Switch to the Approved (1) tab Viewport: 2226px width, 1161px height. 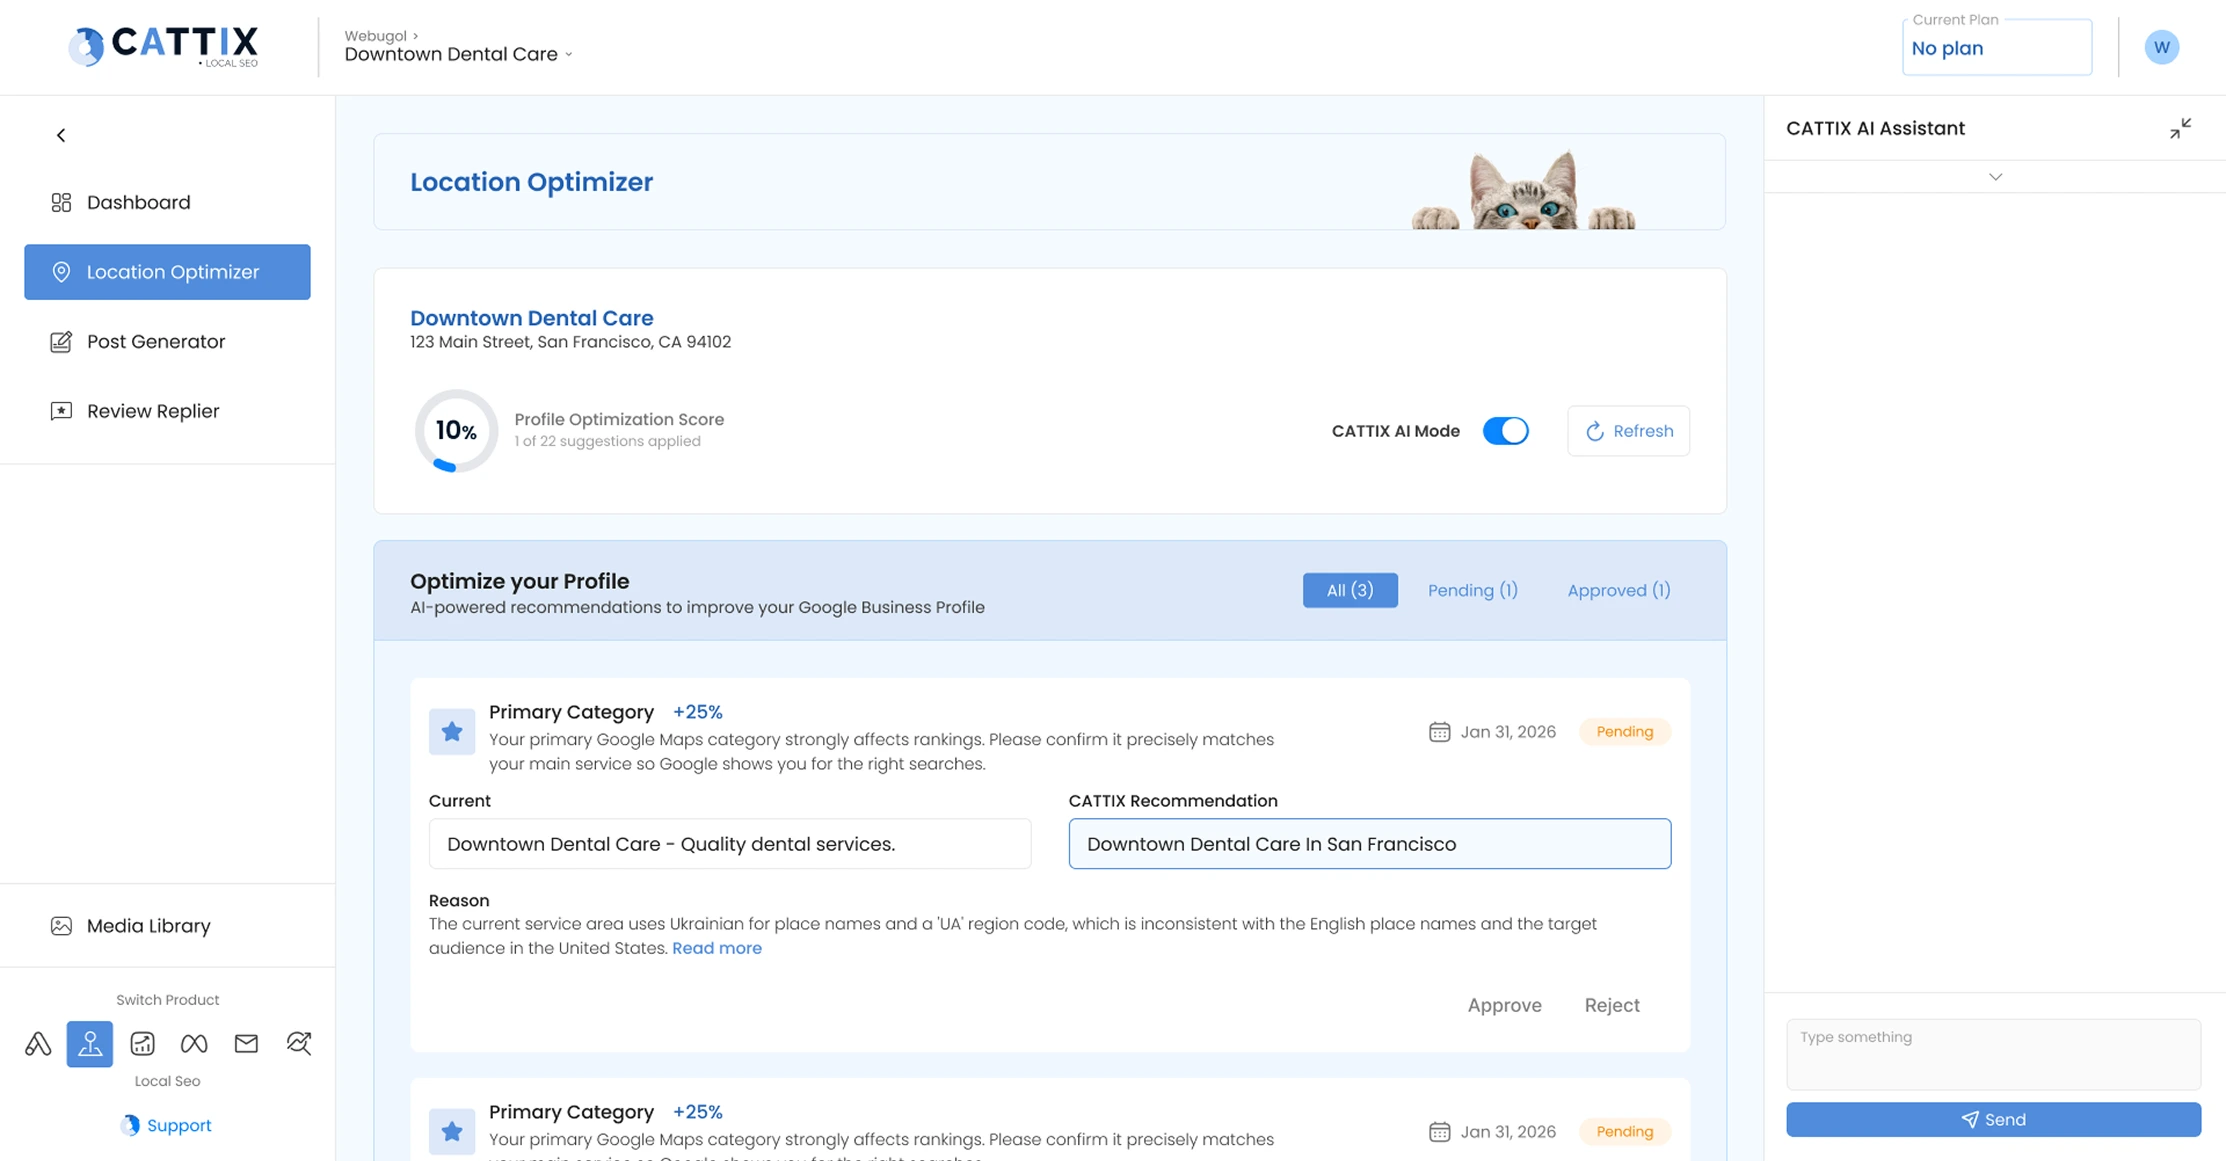tap(1618, 590)
